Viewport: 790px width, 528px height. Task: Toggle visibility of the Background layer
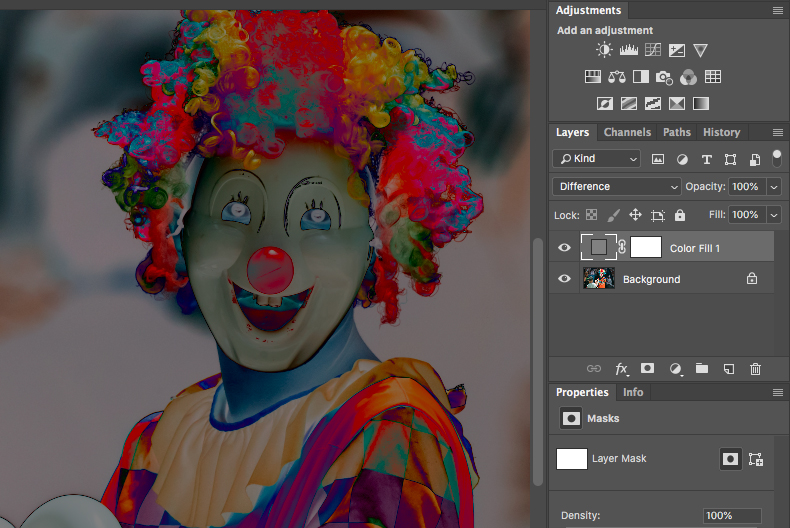click(x=565, y=280)
